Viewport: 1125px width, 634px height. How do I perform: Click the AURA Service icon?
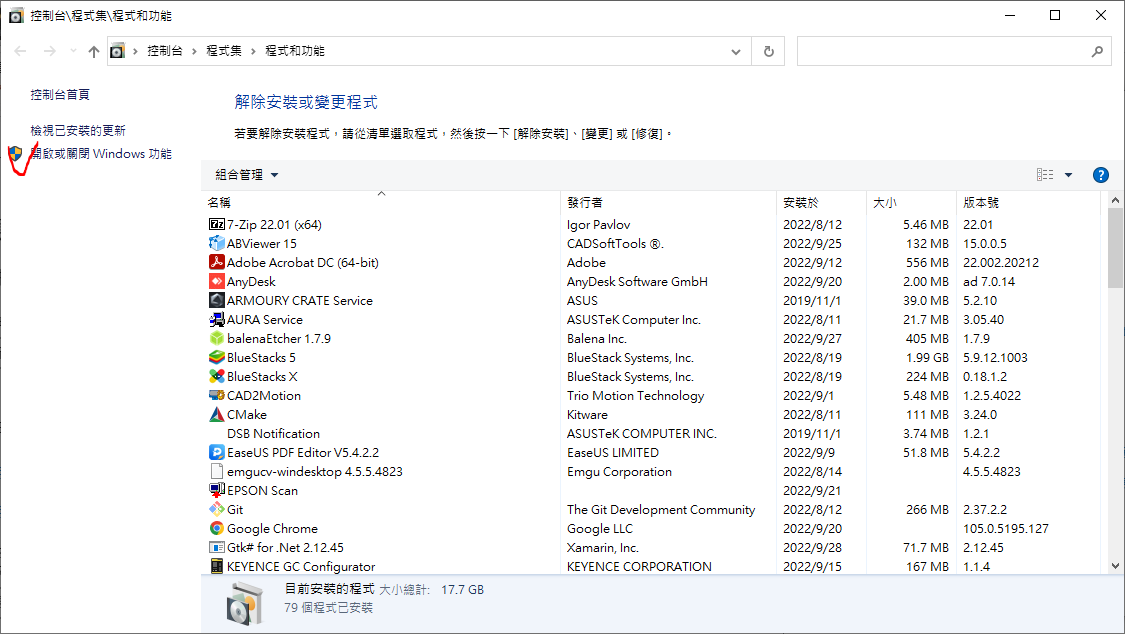217,319
